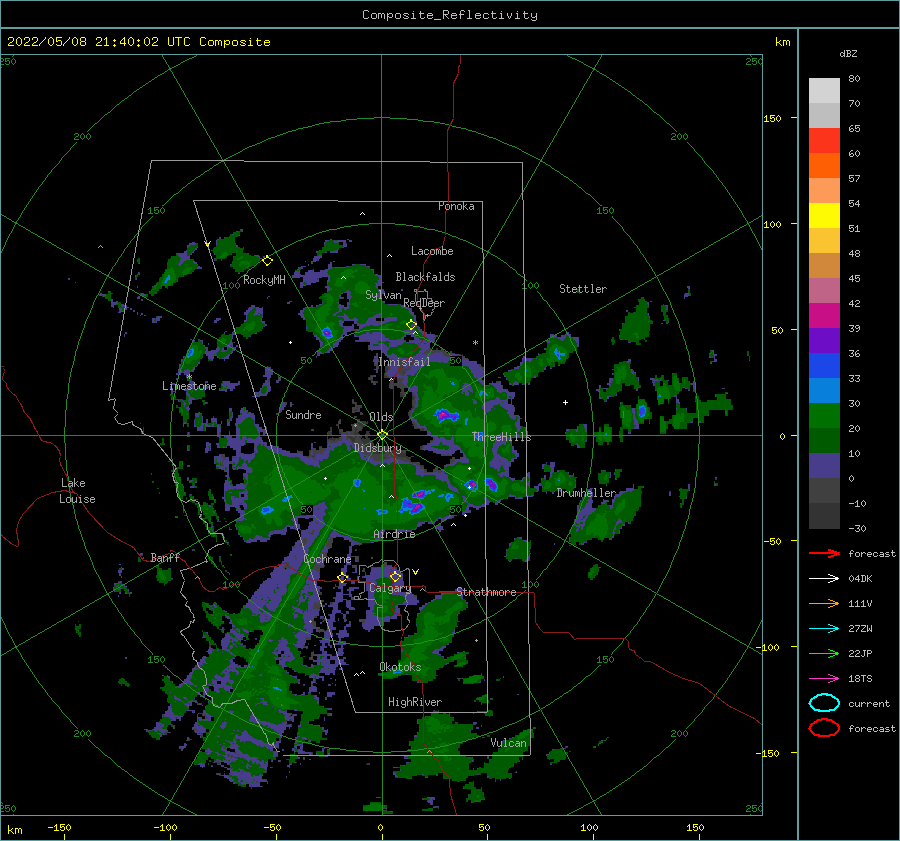Select the bright yellow 51–54 dBZ swatch

coord(824,215)
